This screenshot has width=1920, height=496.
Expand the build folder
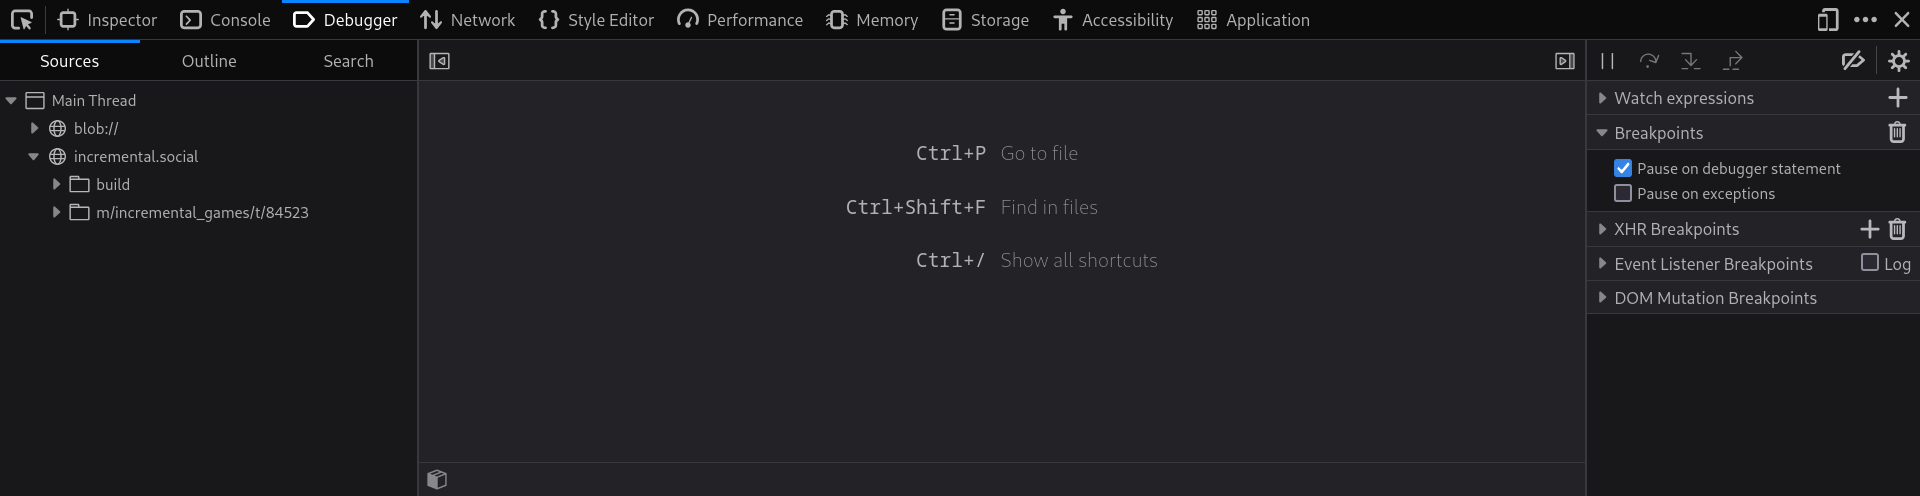57,184
